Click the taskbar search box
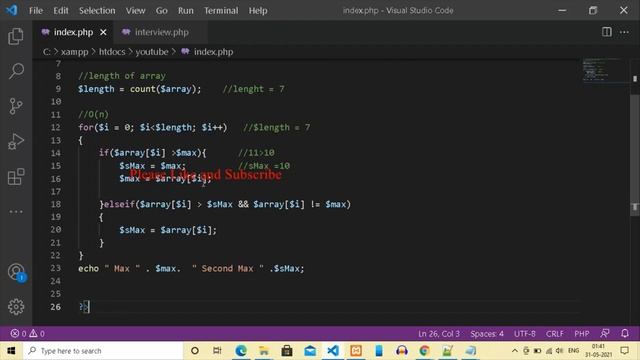 click(103, 351)
